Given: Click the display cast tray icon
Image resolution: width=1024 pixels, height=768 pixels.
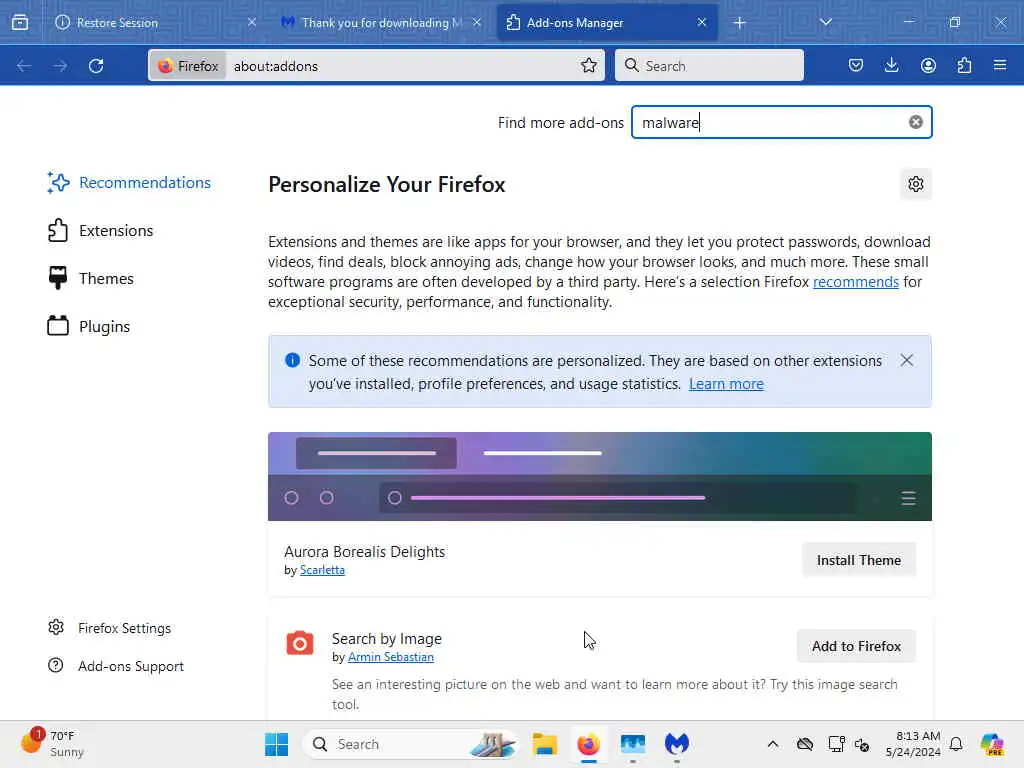Looking at the screenshot, I should coord(836,744).
